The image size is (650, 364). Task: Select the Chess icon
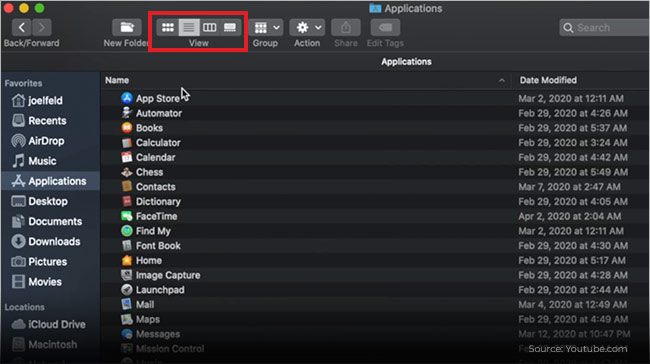tap(127, 172)
